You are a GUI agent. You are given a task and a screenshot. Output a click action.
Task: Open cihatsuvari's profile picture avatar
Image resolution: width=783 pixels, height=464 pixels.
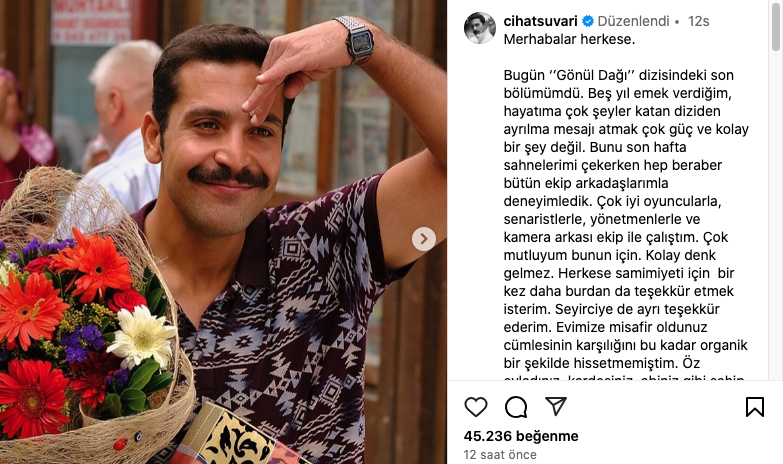pyautogui.click(x=480, y=28)
